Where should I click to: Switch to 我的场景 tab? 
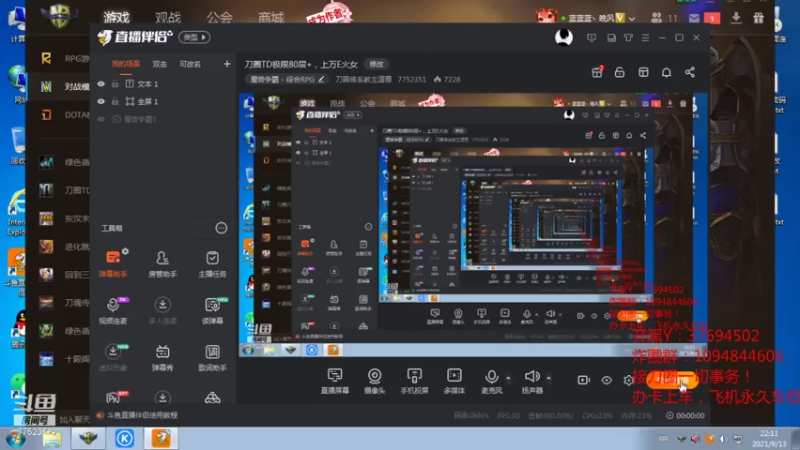[126, 64]
